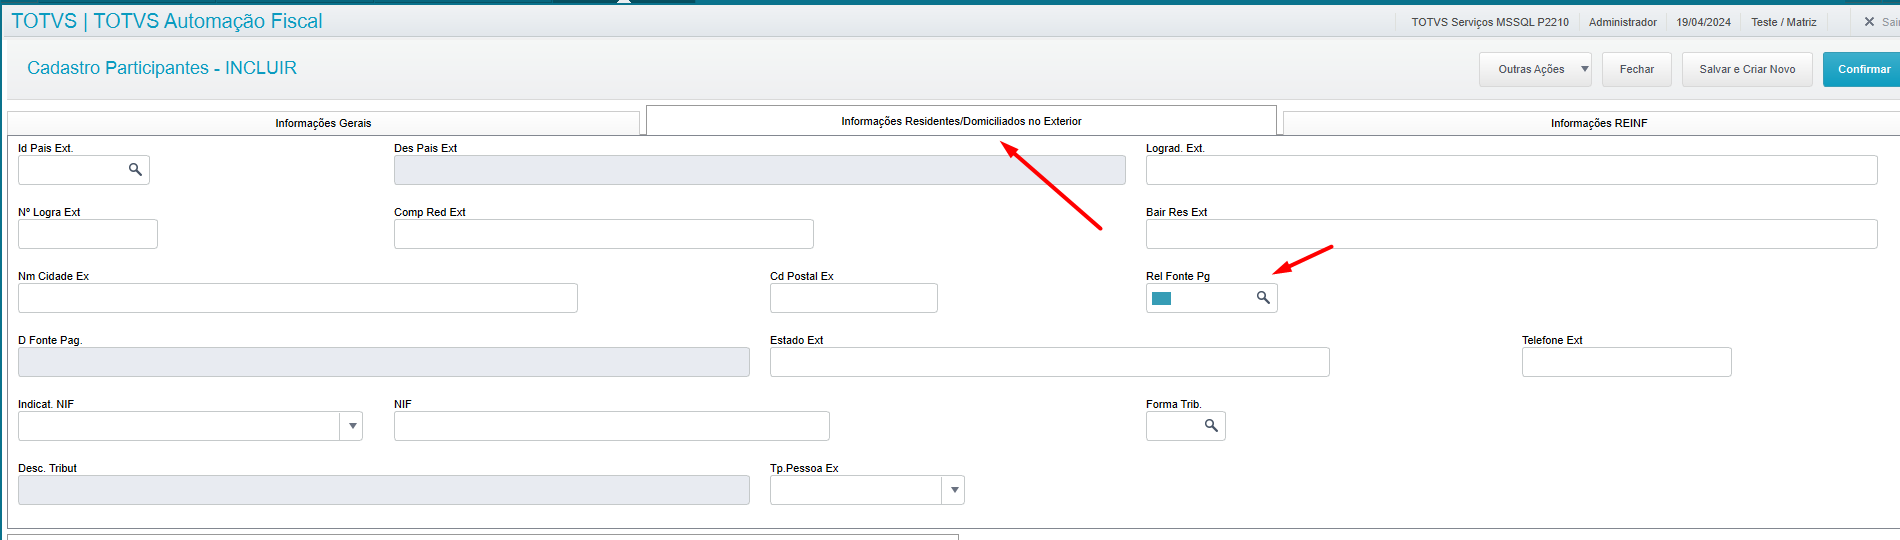Select the Informações Residentes/Domiciliados no Exterior tab
The width and height of the screenshot is (1900, 540).
pyautogui.click(x=961, y=121)
